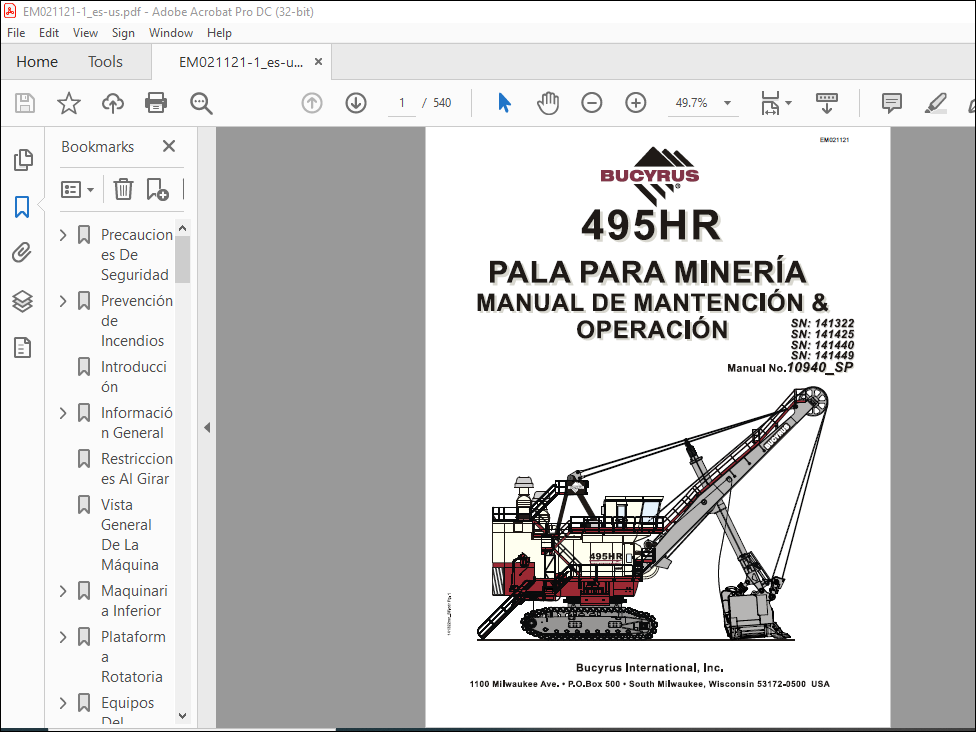Open the Window menu
The image size is (976, 732).
click(171, 33)
